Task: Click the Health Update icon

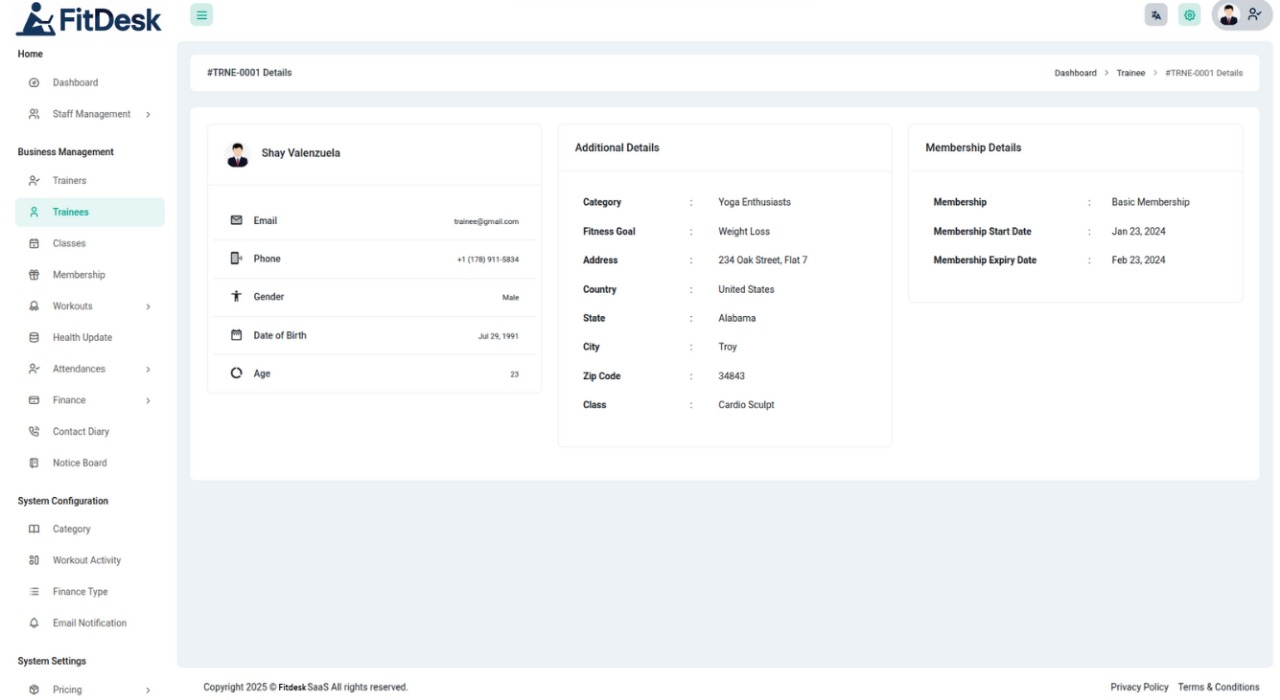Action: point(34,338)
